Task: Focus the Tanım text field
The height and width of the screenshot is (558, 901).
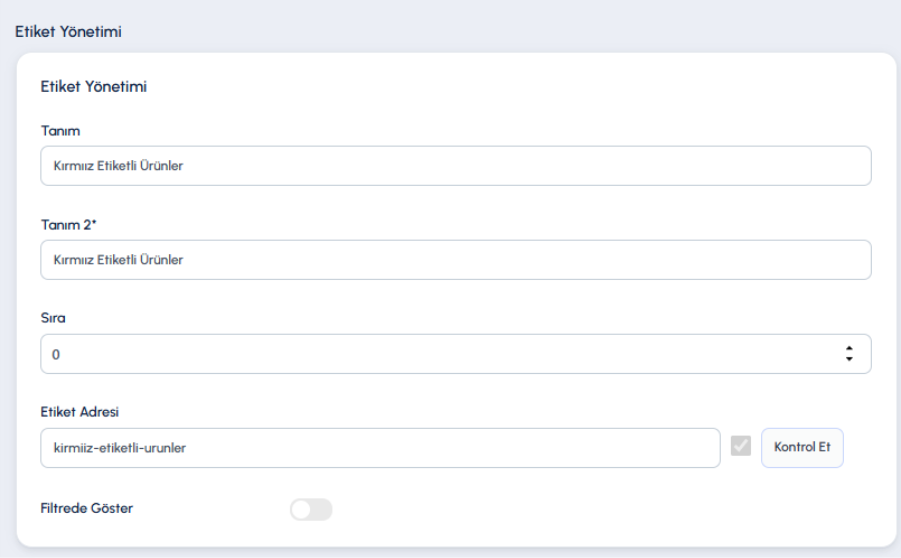Action: [456, 166]
